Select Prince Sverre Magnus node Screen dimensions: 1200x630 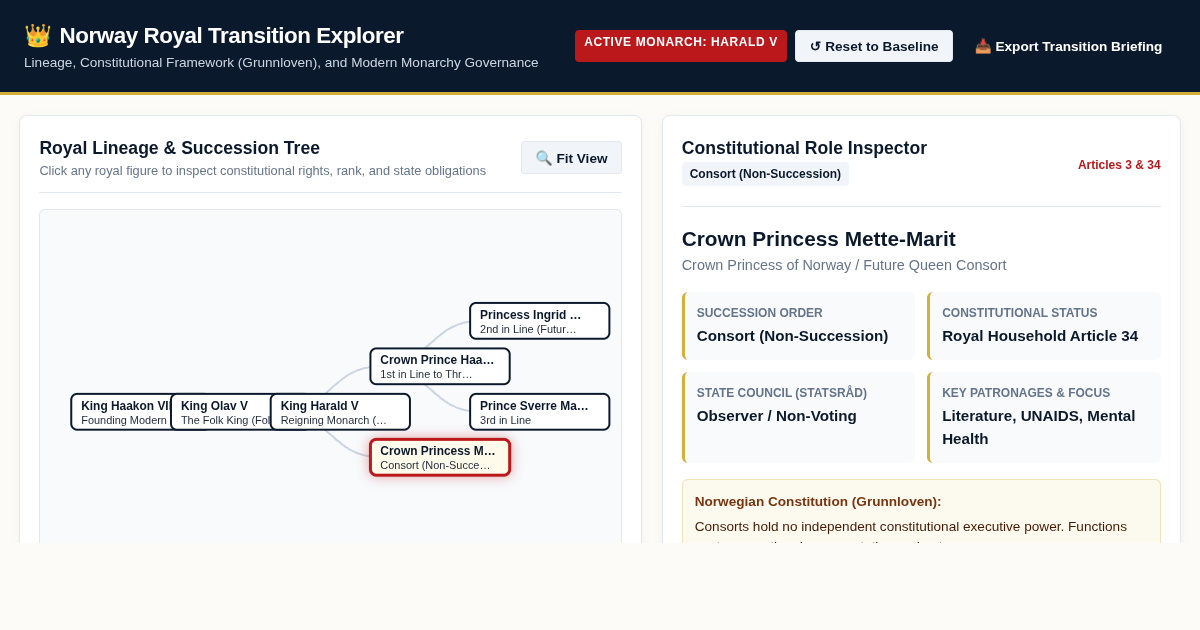coord(540,412)
